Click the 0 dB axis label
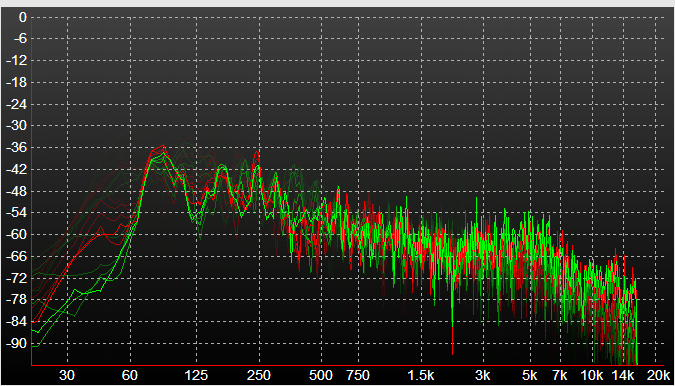The width and height of the screenshot is (675, 386). pos(22,18)
